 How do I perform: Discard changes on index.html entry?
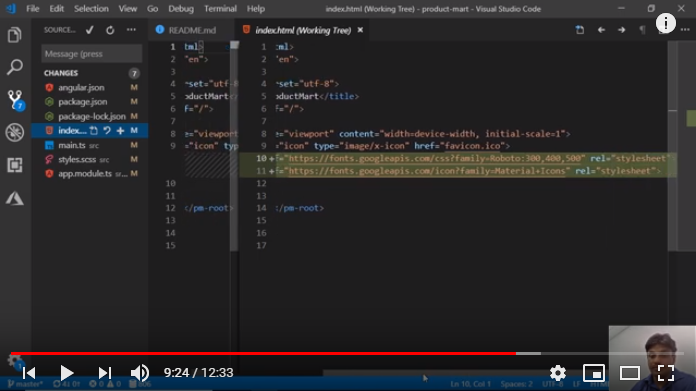click(107, 130)
